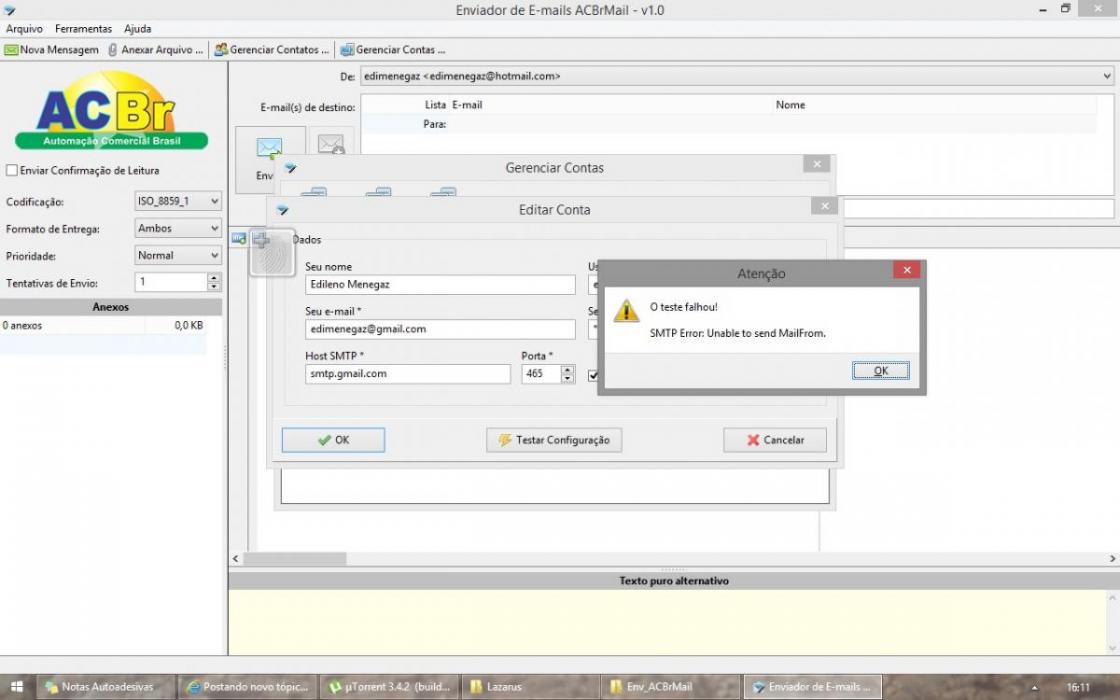The width and height of the screenshot is (1120, 700).
Task: Close the Gerenciar Contas window
Action: point(816,164)
